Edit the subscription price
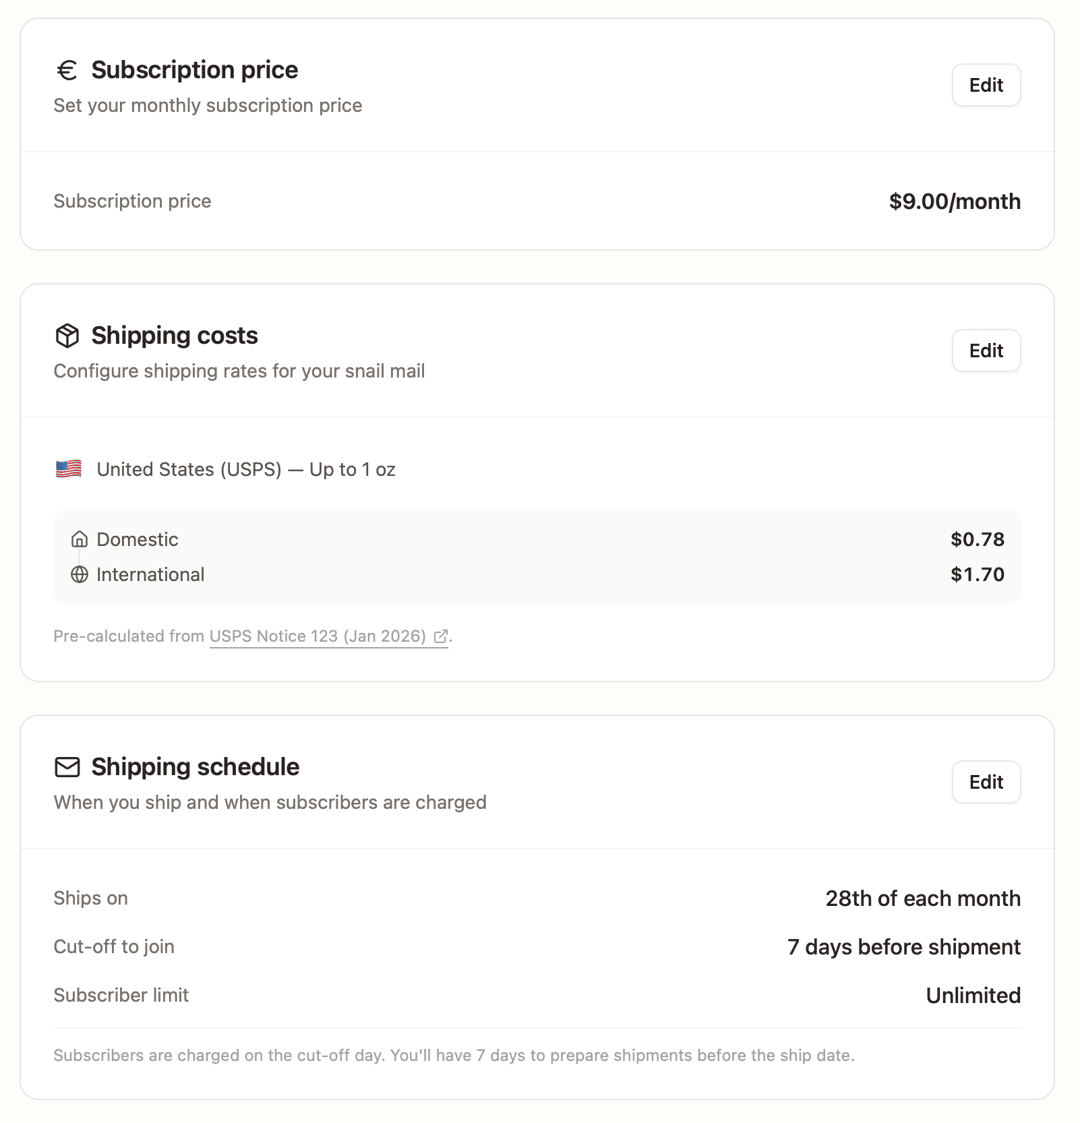The image size is (1080, 1123). (986, 85)
